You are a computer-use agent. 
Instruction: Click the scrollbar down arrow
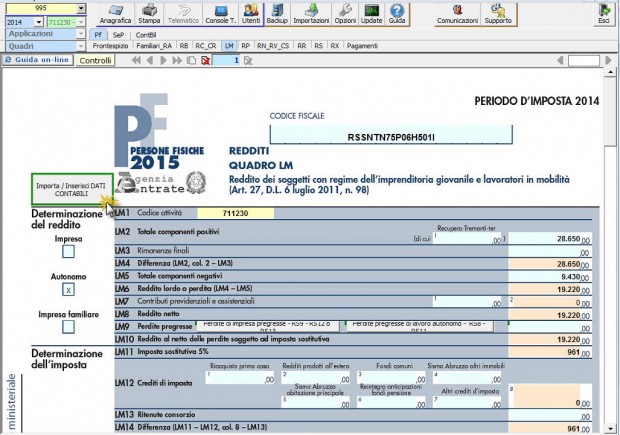click(x=610, y=428)
